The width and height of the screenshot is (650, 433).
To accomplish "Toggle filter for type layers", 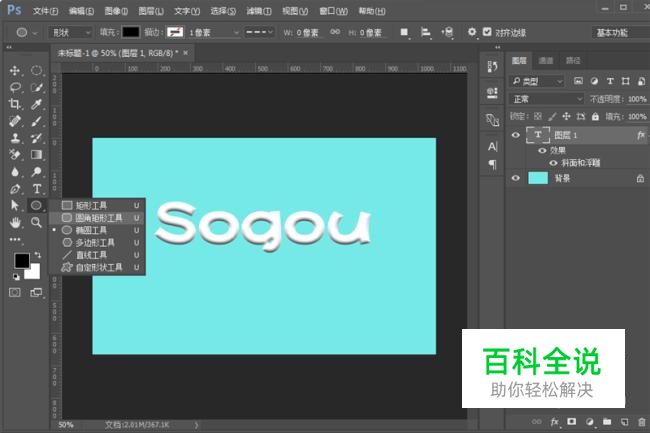I will coord(610,81).
